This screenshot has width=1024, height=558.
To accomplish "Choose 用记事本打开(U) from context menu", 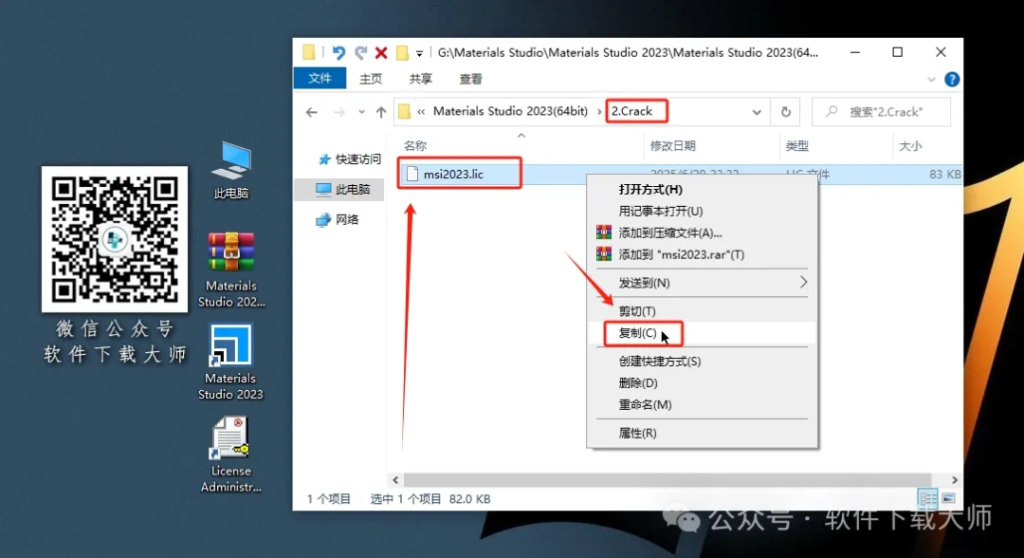I will [702, 211].
